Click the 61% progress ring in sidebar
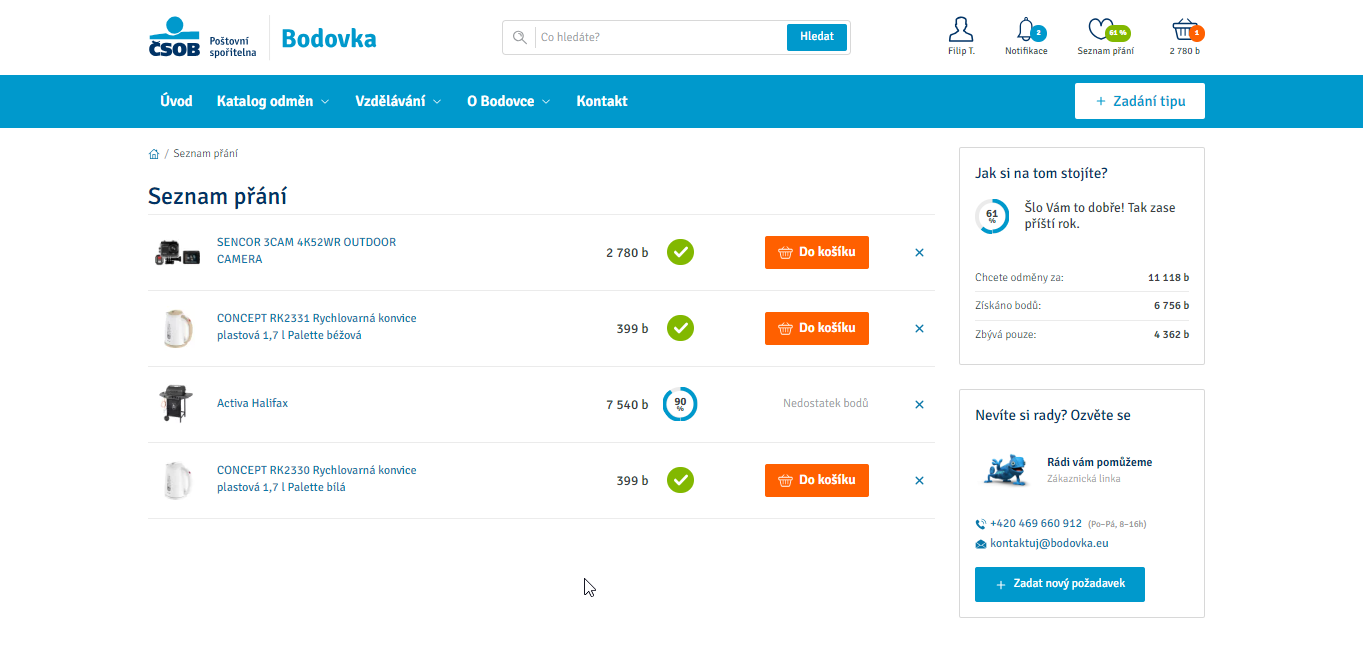This screenshot has height=657, width=1363. click(992, 216)
